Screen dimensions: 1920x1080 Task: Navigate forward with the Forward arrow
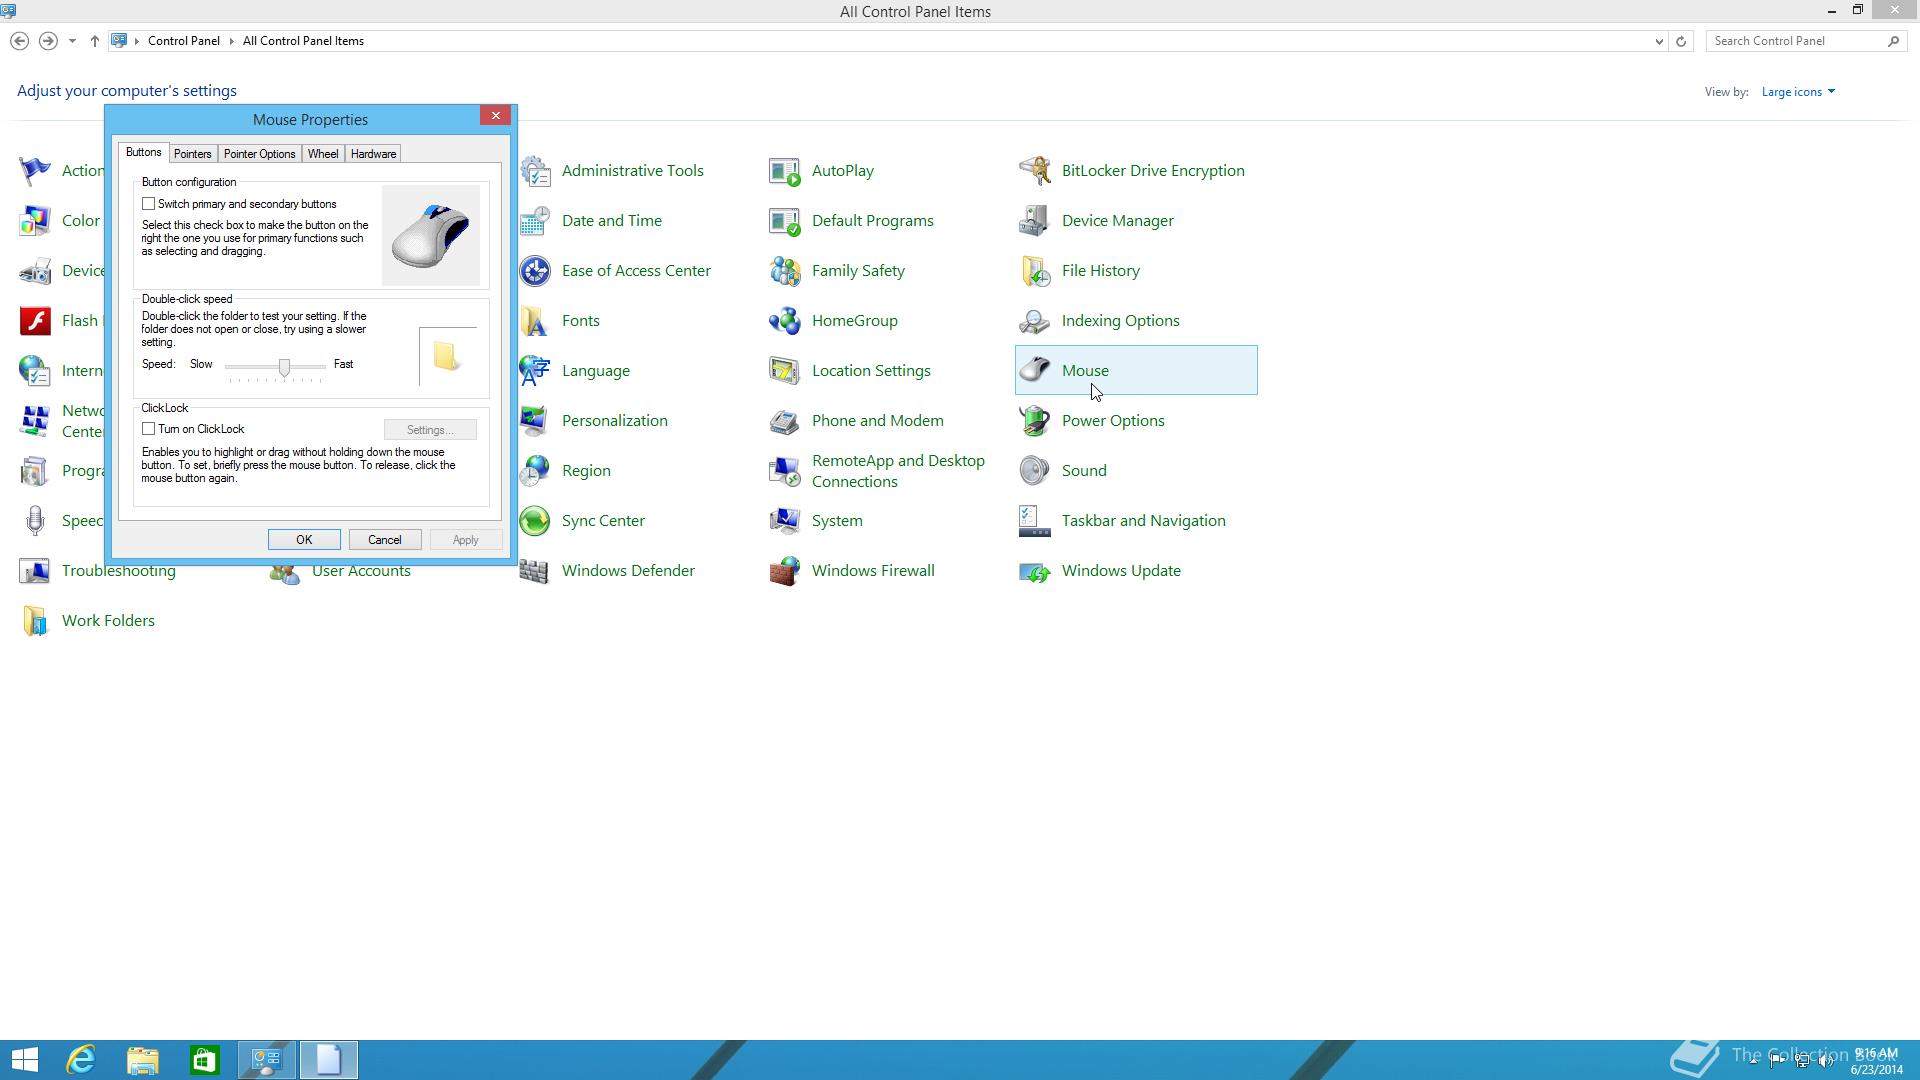[48, 41]
